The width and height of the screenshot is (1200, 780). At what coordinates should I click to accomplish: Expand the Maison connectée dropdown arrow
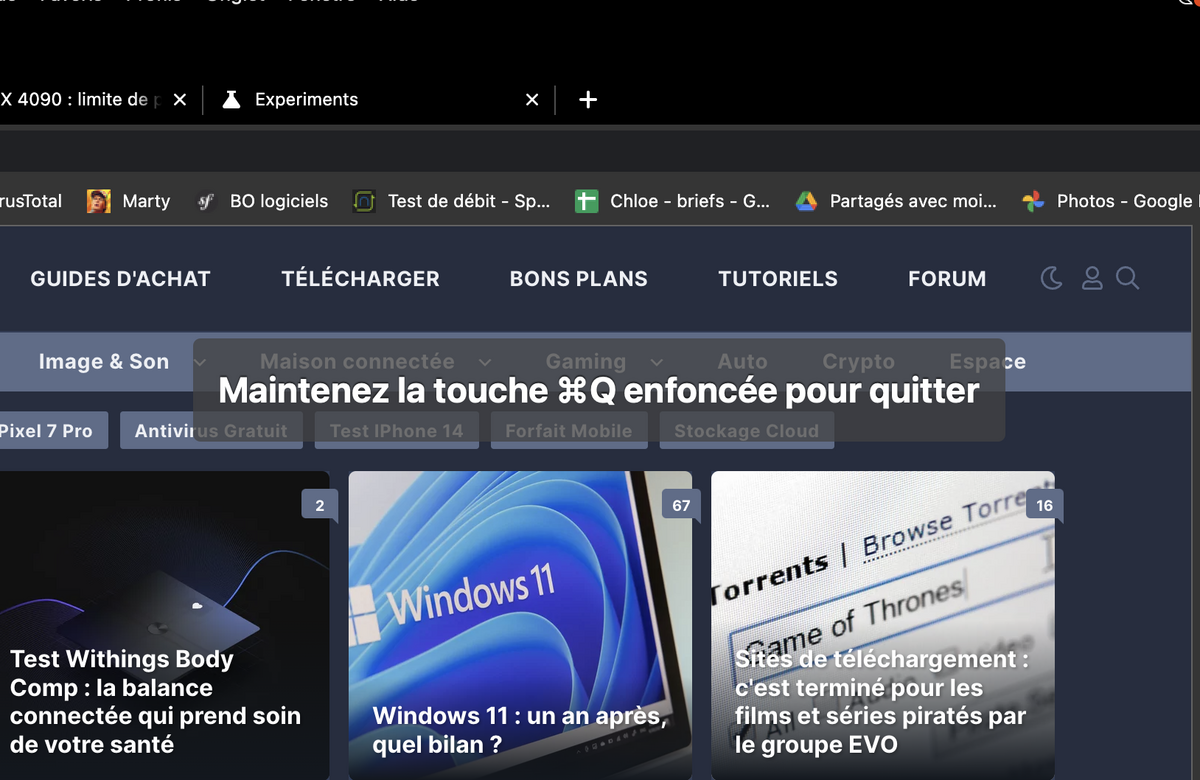[485, 362]
